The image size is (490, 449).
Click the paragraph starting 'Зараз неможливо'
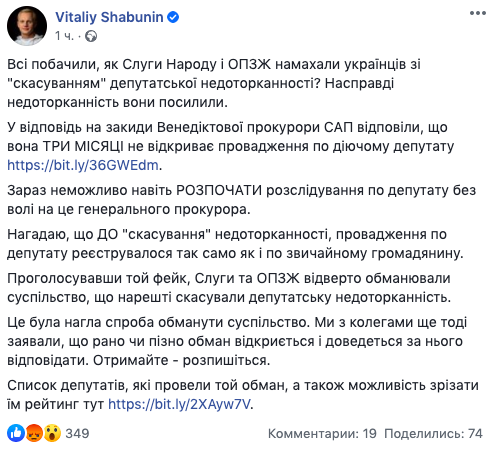click(x=242, y=200)
